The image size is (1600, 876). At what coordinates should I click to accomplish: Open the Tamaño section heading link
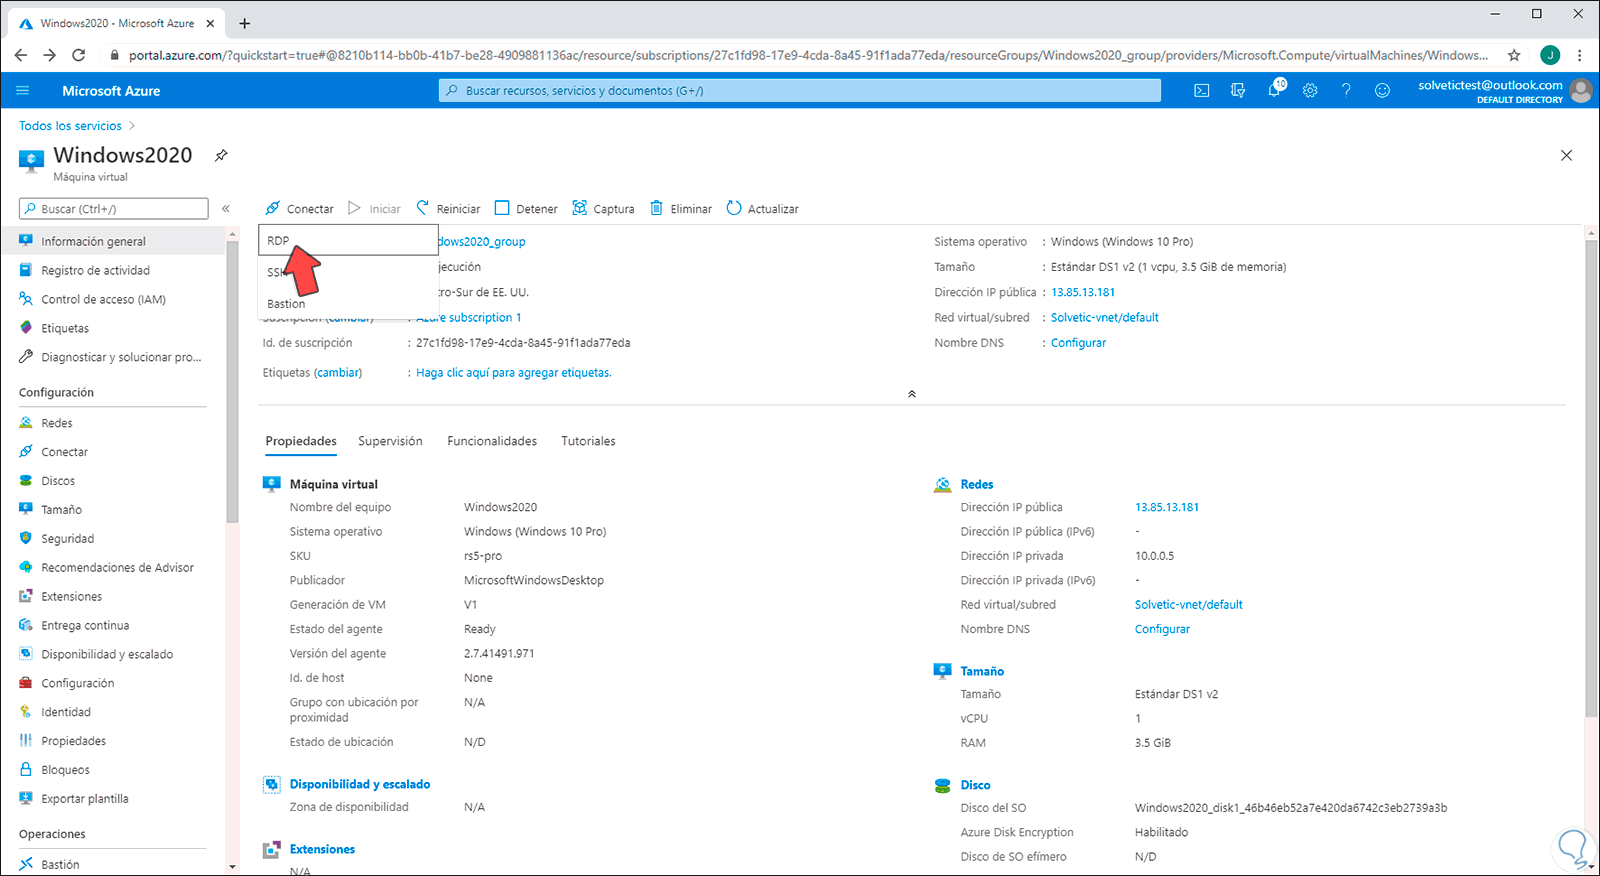(982, 672)
